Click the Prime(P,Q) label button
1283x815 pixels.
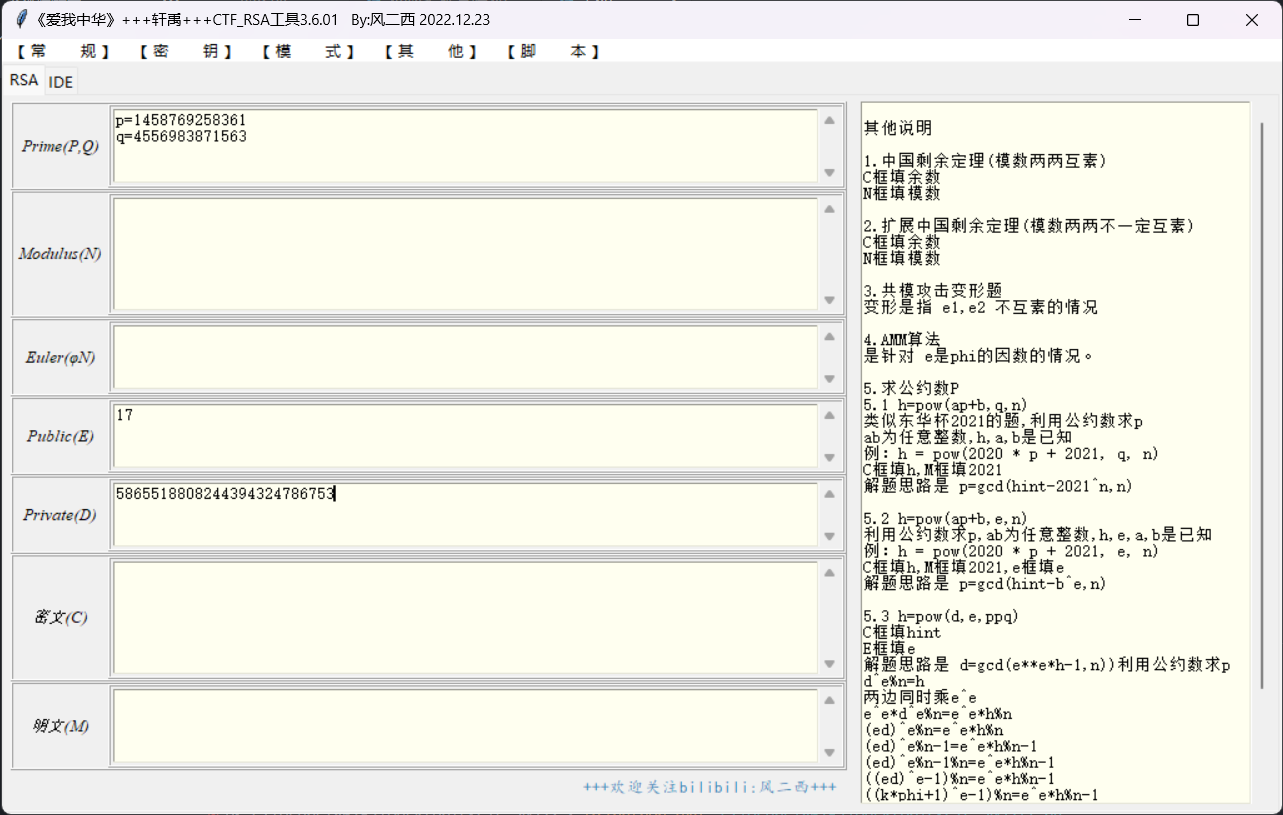60,146
